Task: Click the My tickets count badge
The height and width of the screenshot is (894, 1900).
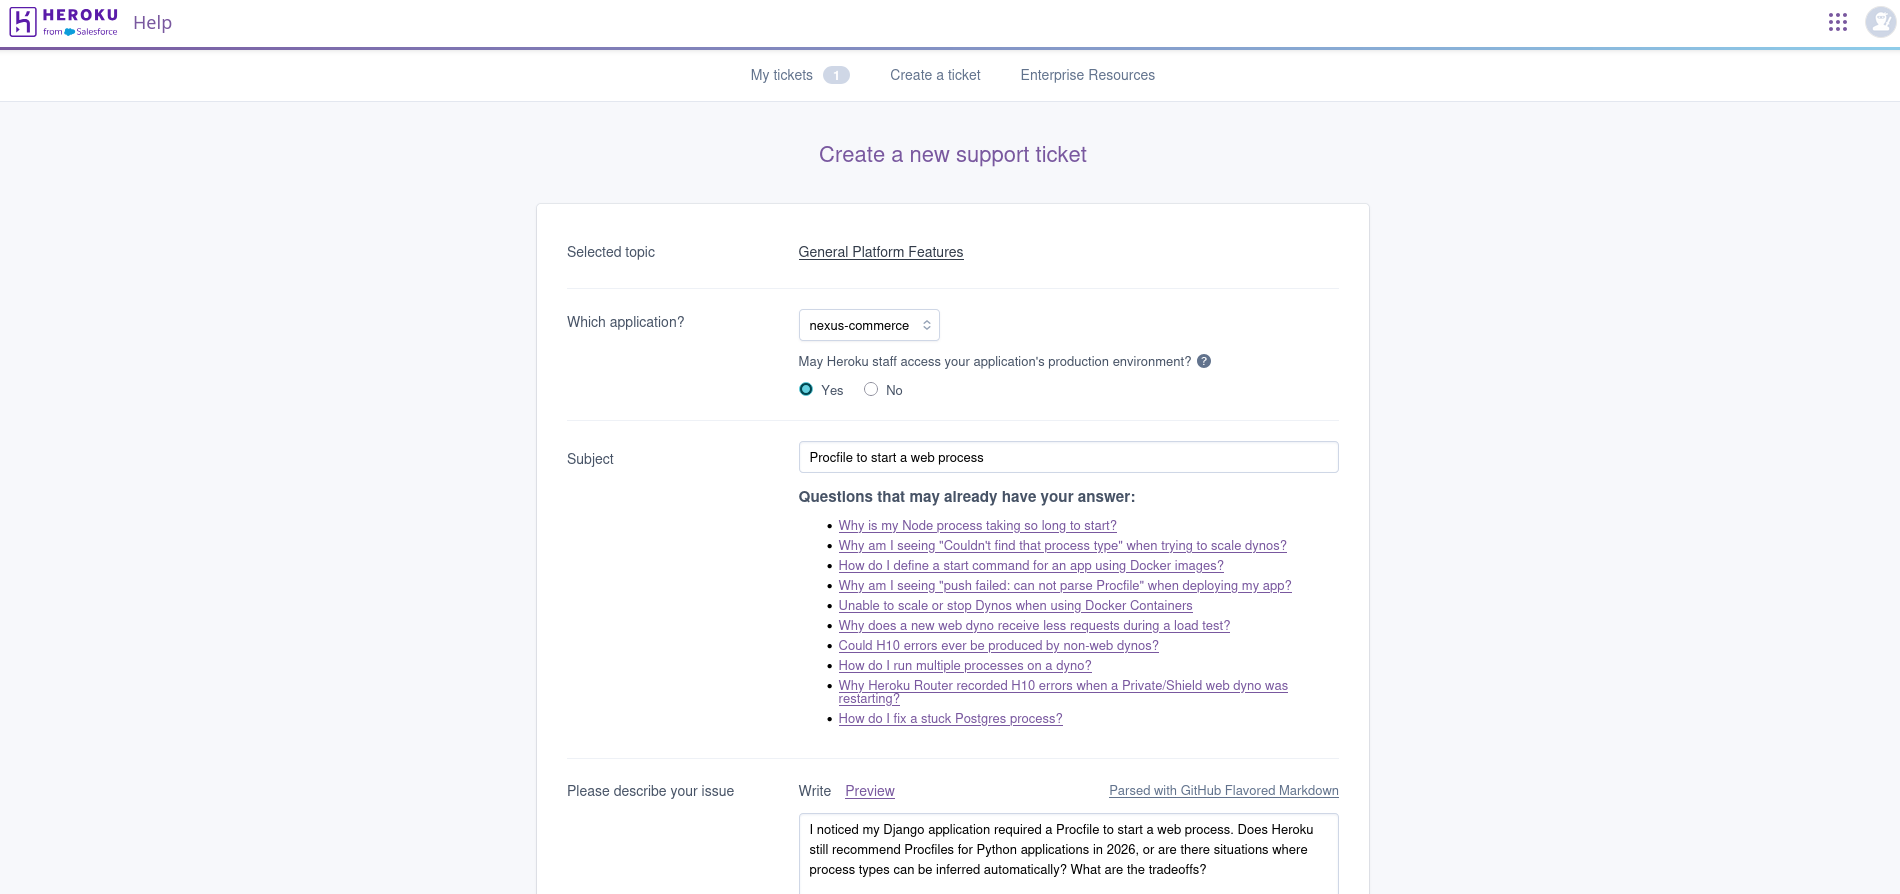Action: click(836, 75)
